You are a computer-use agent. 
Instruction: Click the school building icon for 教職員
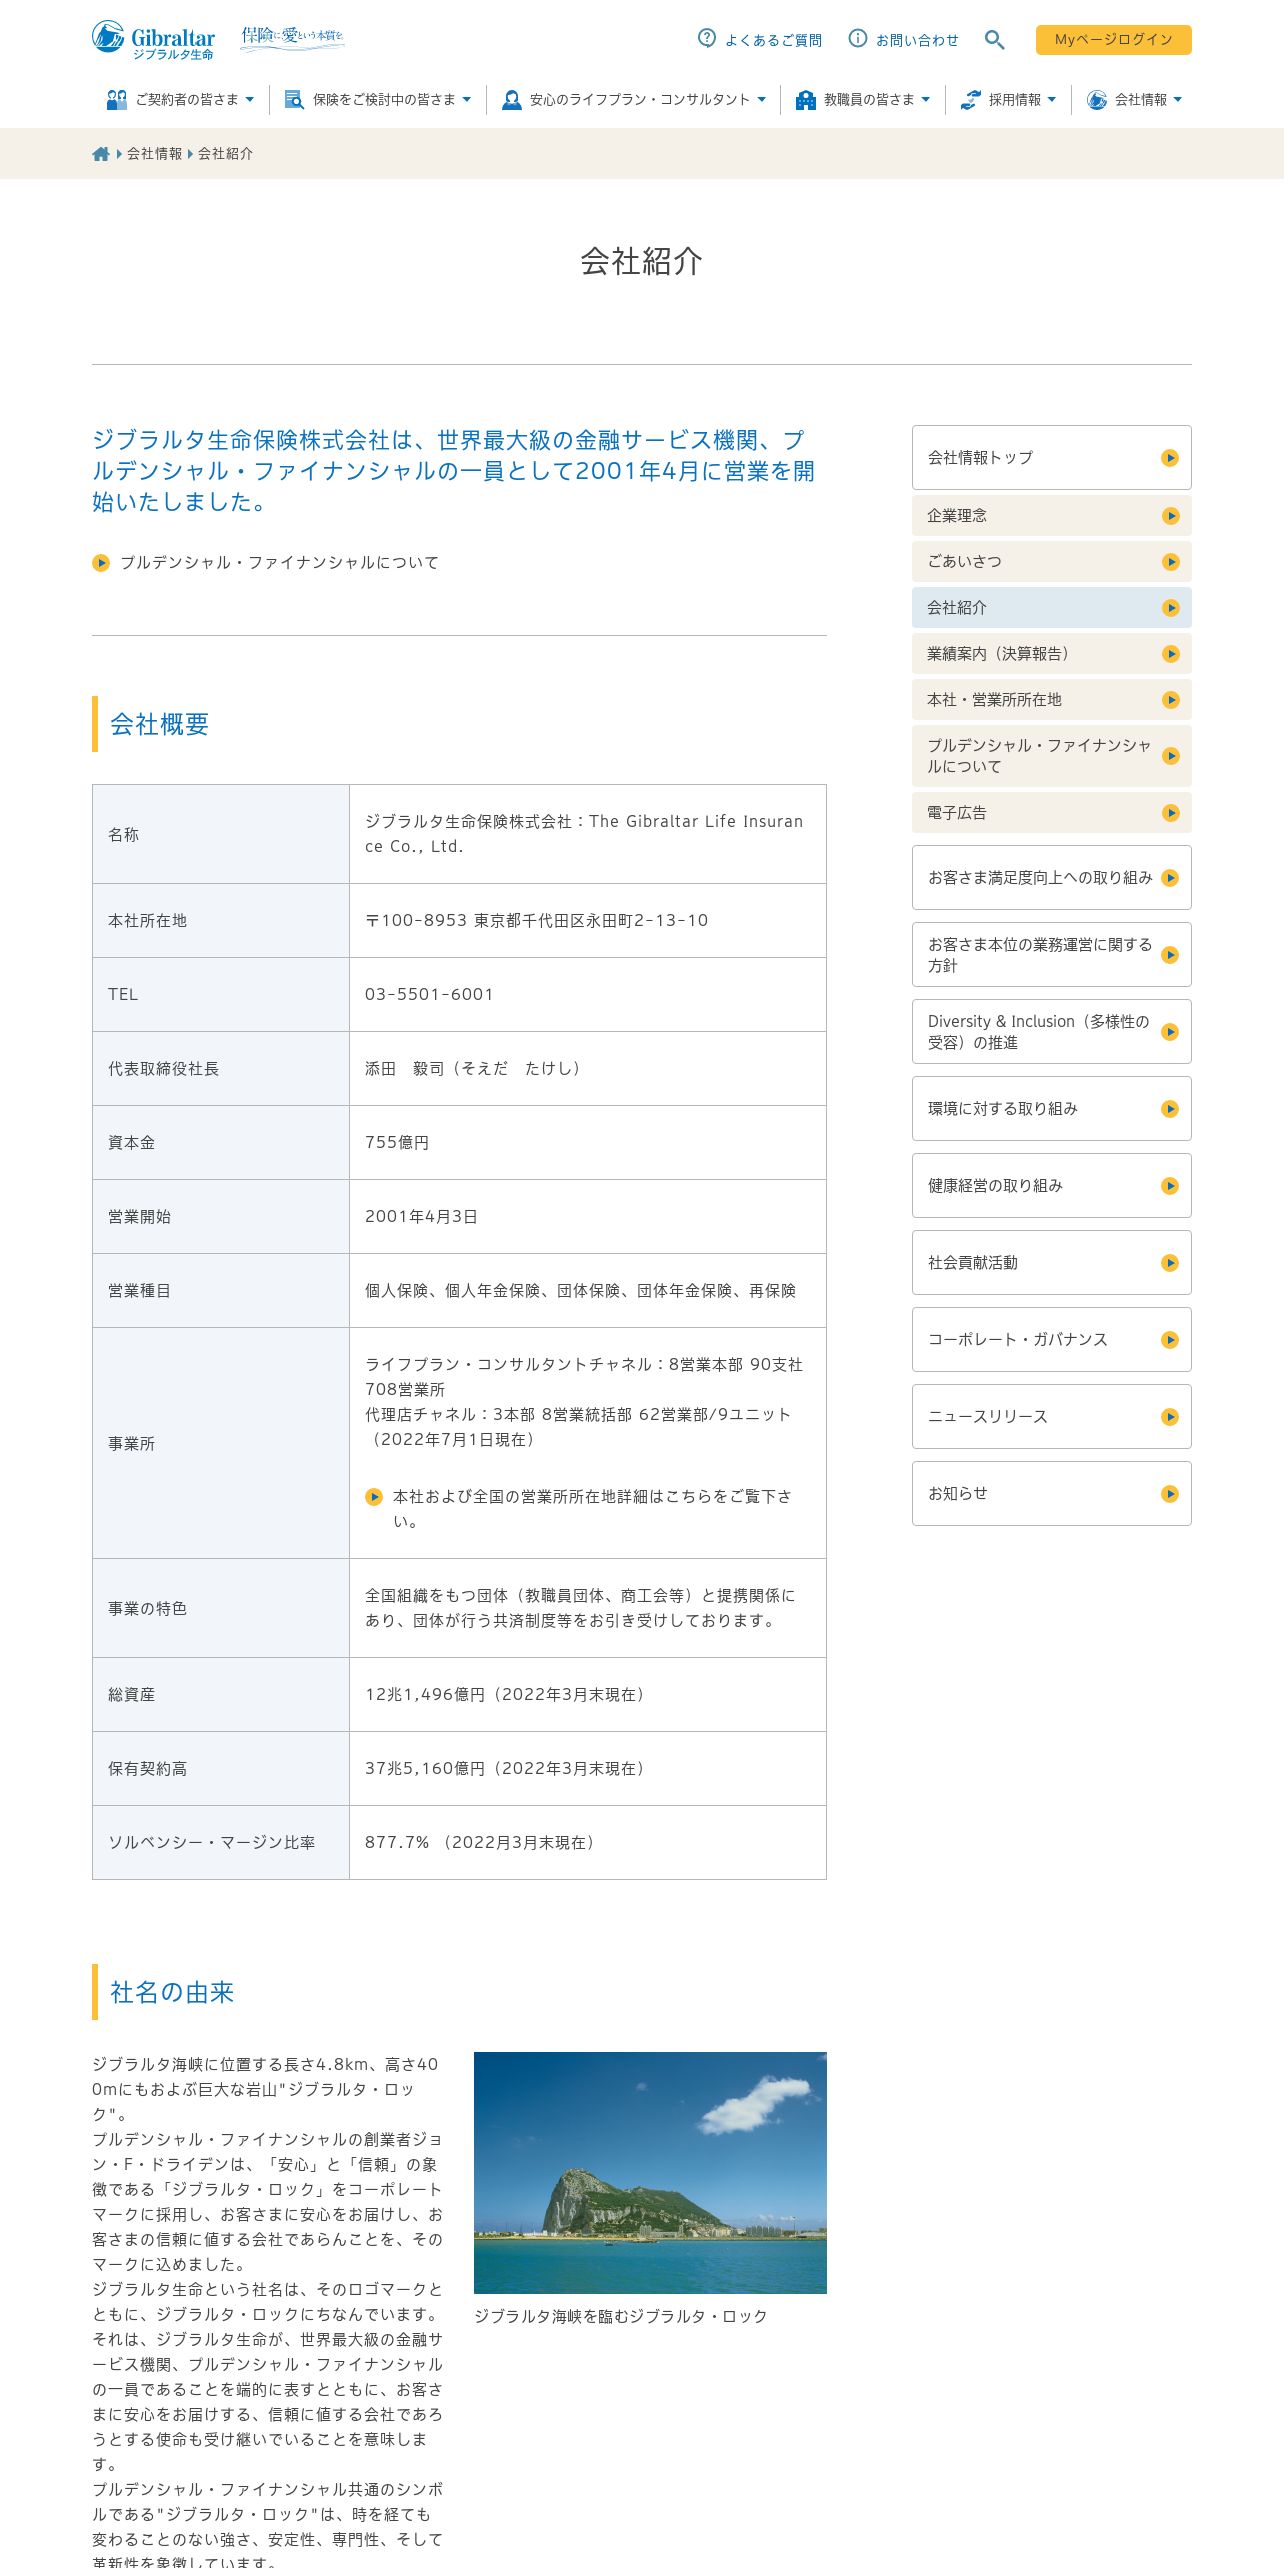[x=806, y=99]
